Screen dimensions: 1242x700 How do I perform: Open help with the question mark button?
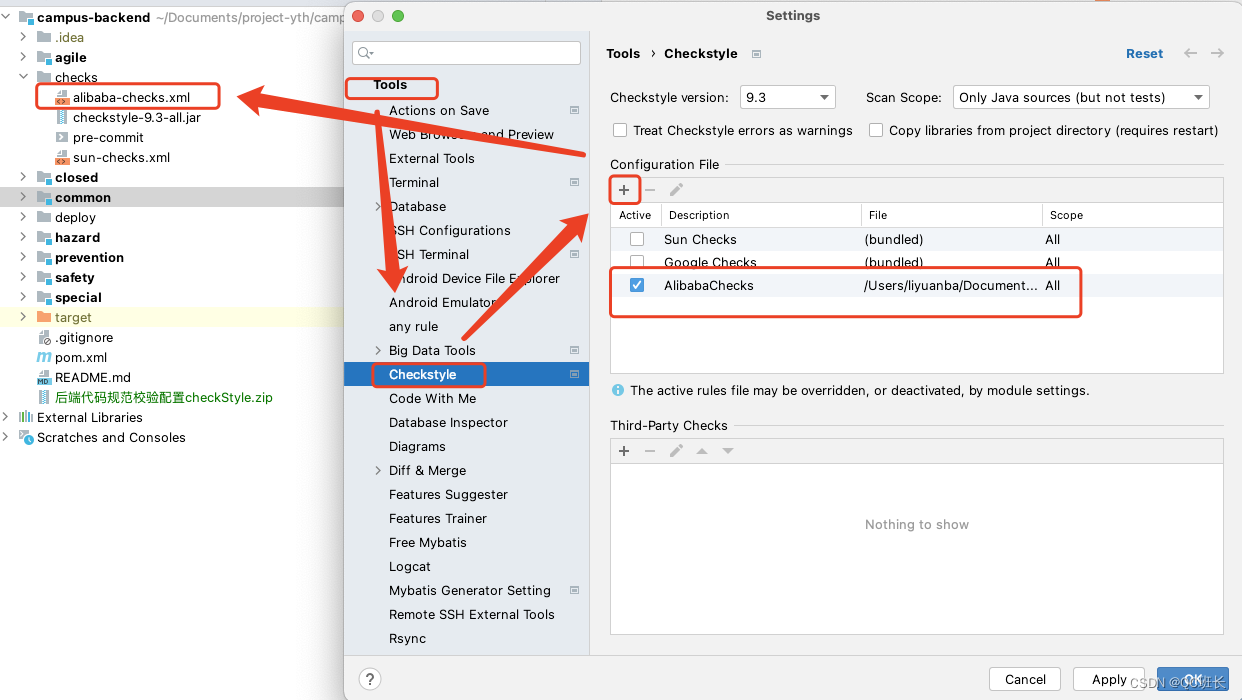click(370, 678)
